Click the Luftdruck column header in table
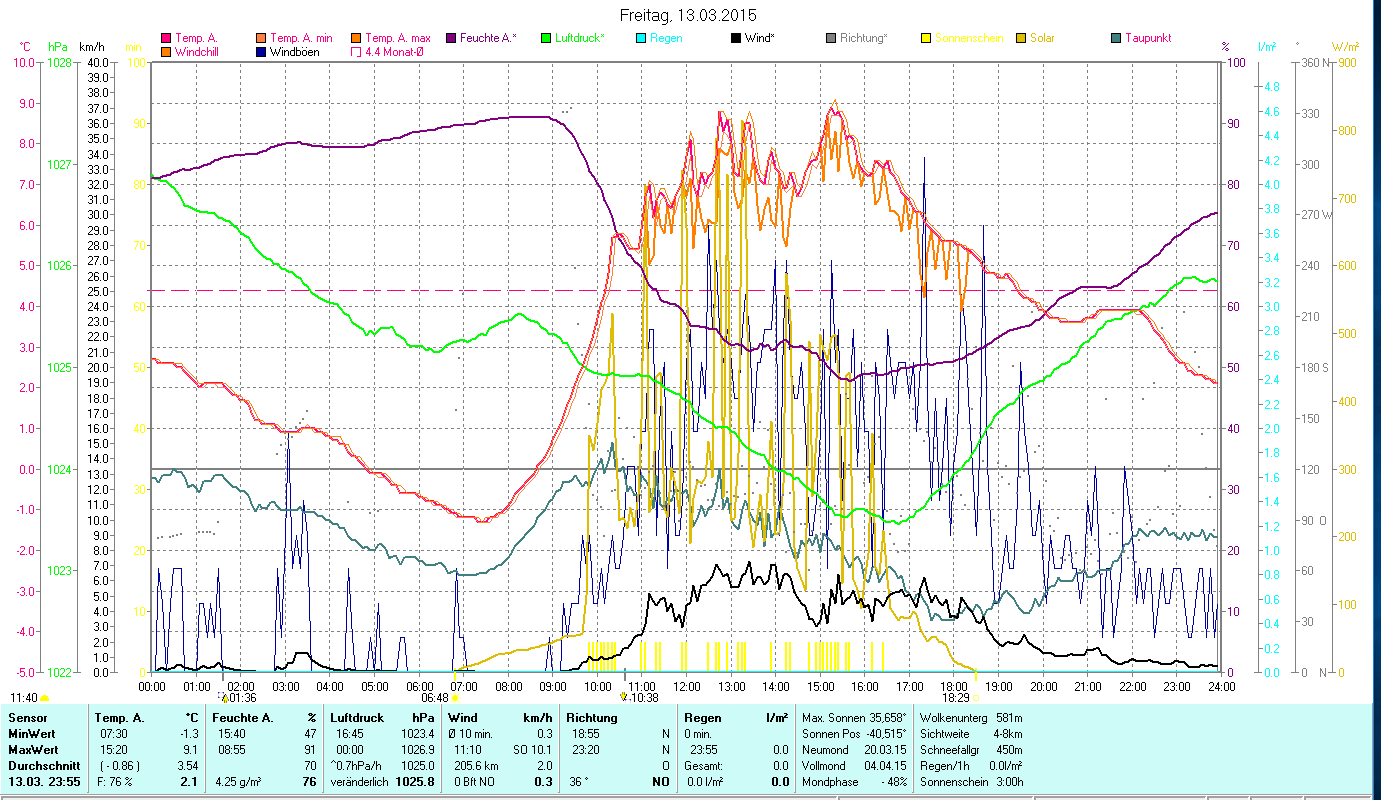This screenshot has width=1381, height=800. point(355,717)
